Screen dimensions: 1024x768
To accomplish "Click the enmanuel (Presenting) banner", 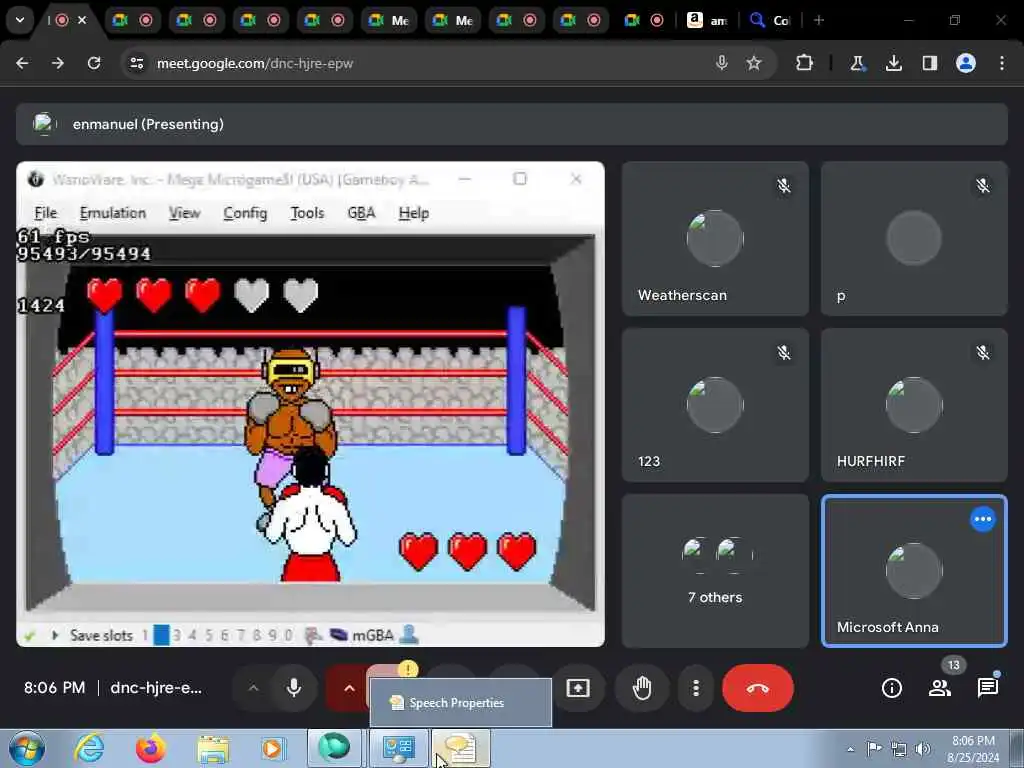I will [512, 124].
